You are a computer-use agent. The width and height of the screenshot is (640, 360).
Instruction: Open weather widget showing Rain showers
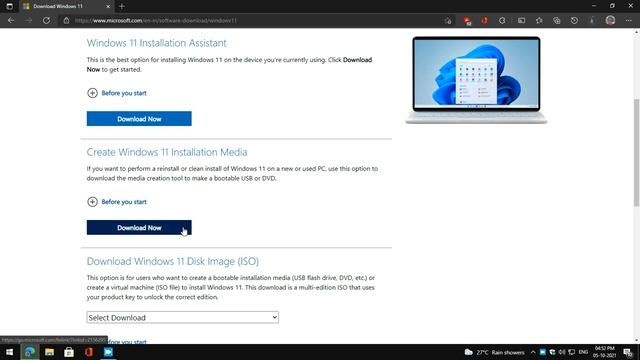pos(494,352)
